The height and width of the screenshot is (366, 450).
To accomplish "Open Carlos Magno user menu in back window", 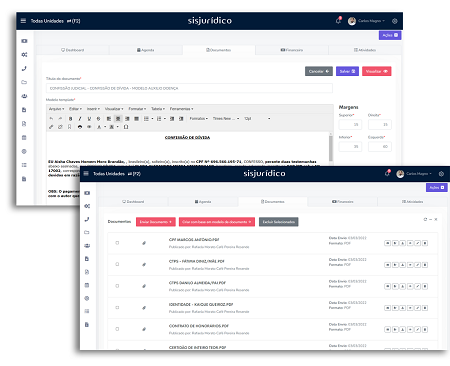I will 366,21.
